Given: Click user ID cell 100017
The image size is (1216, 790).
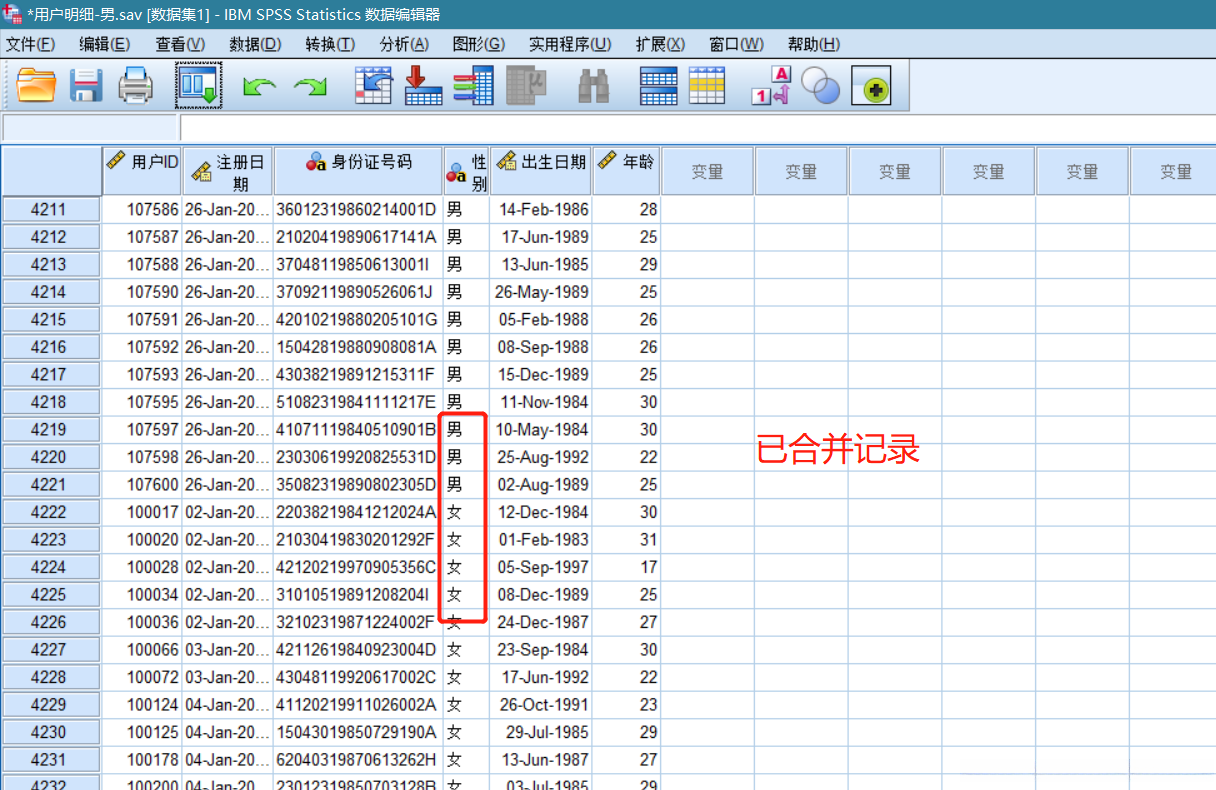Looking at the screenshot, I should coord(142,512).
